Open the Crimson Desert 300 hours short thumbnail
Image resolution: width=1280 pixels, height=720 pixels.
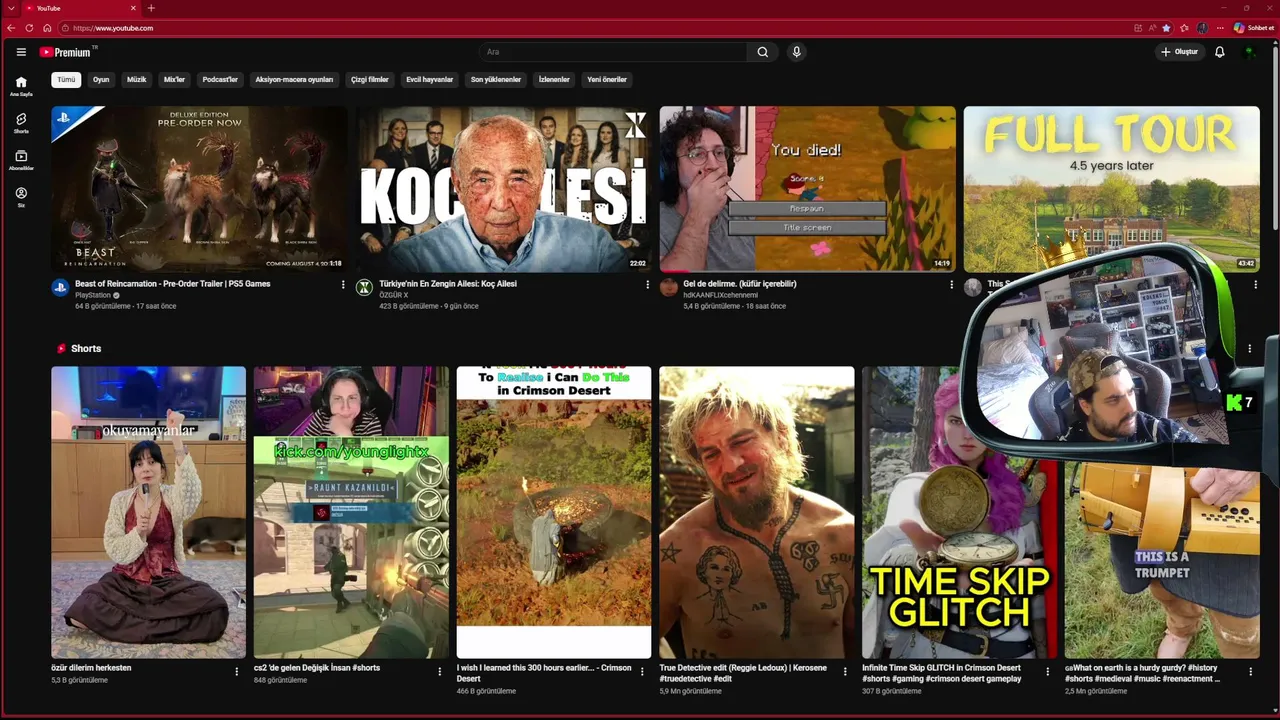click(554, 512)
